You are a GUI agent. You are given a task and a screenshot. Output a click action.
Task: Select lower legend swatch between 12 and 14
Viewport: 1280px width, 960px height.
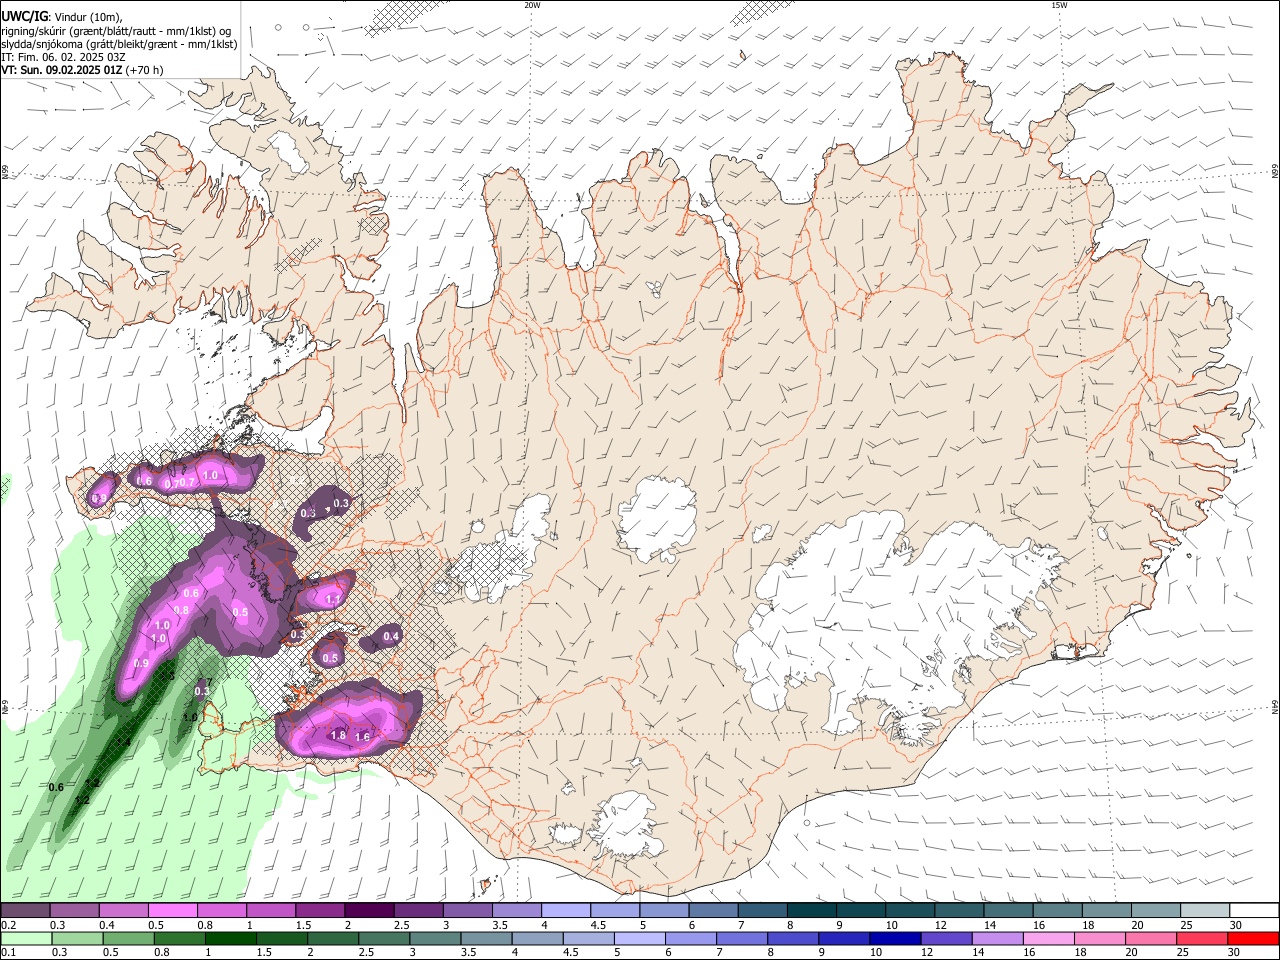click(x=945, y=939)
